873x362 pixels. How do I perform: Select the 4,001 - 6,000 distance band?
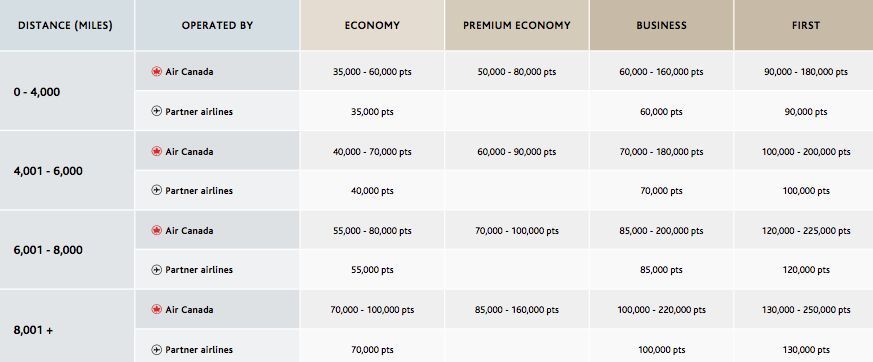coord(48,171)
